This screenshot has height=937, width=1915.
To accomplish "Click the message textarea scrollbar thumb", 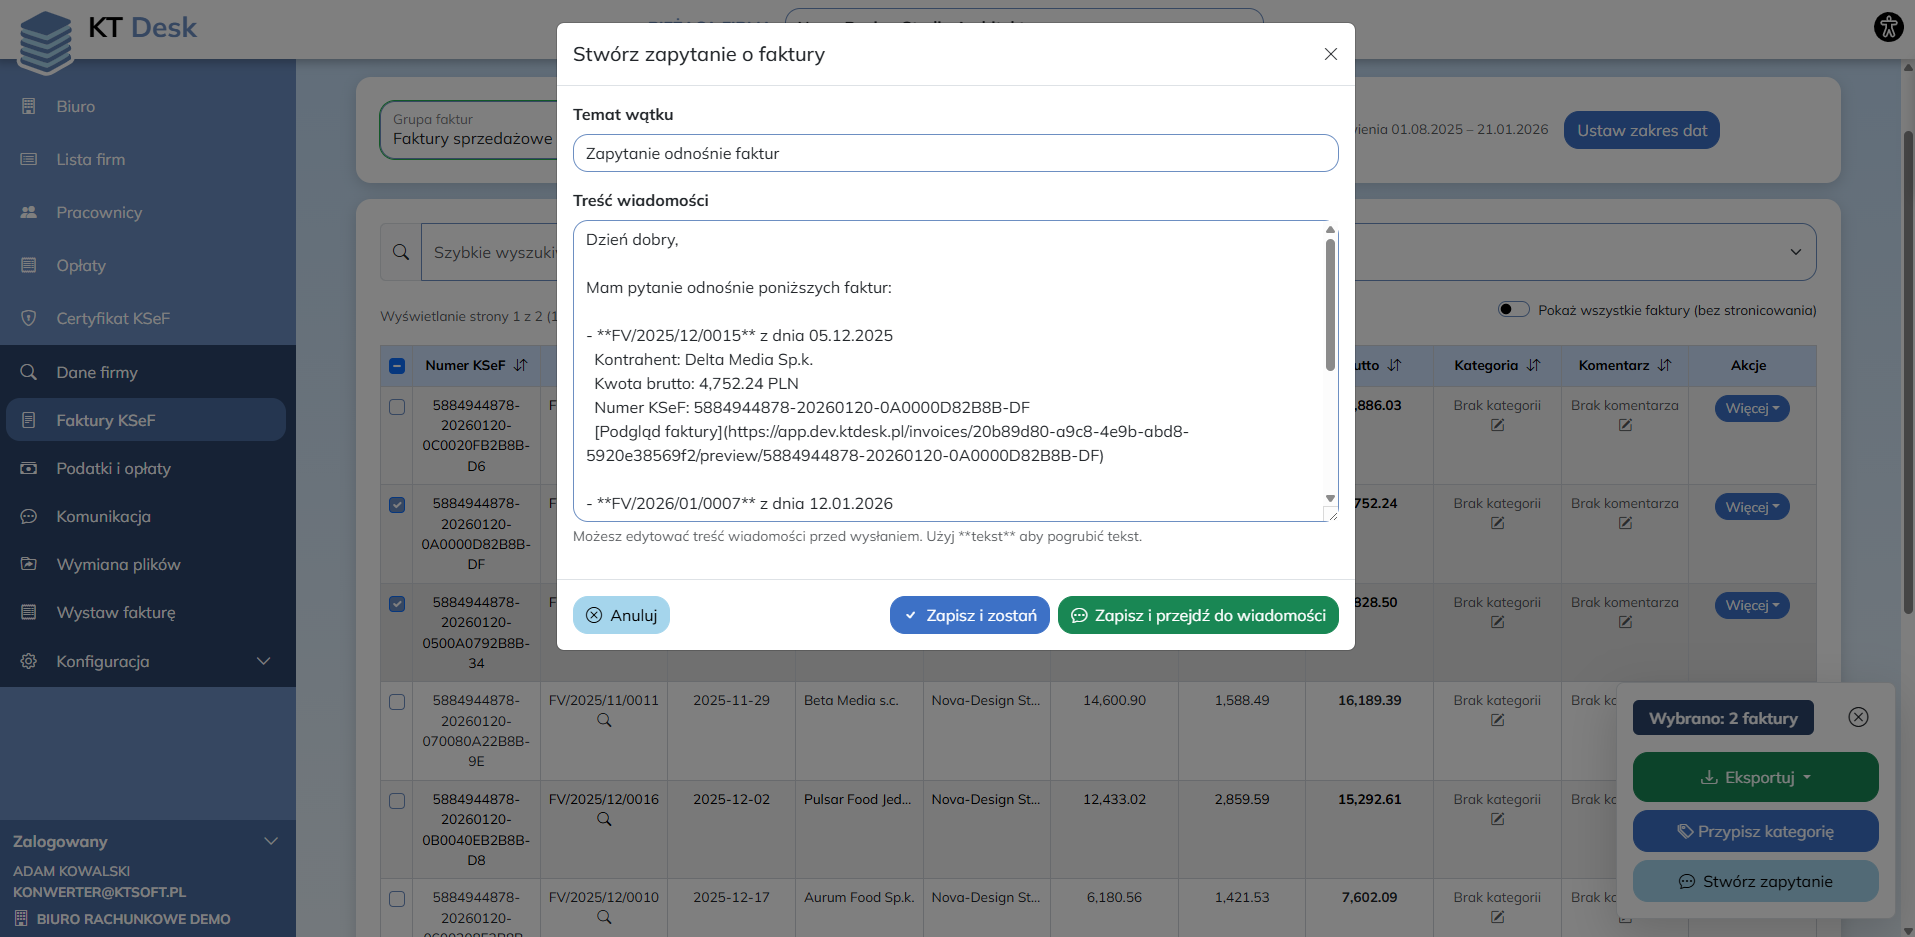I will click(x=1330, y=305).
